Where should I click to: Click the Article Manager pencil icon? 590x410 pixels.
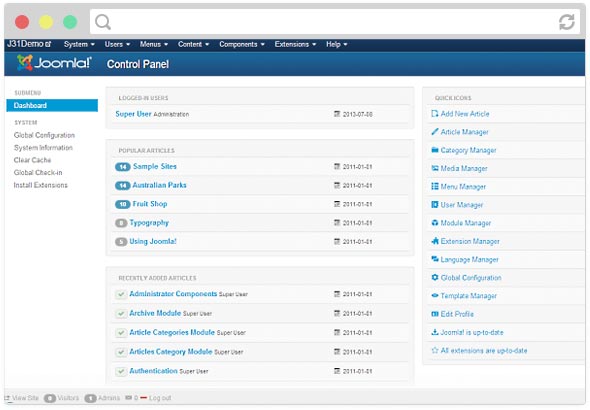click(435, 132)
